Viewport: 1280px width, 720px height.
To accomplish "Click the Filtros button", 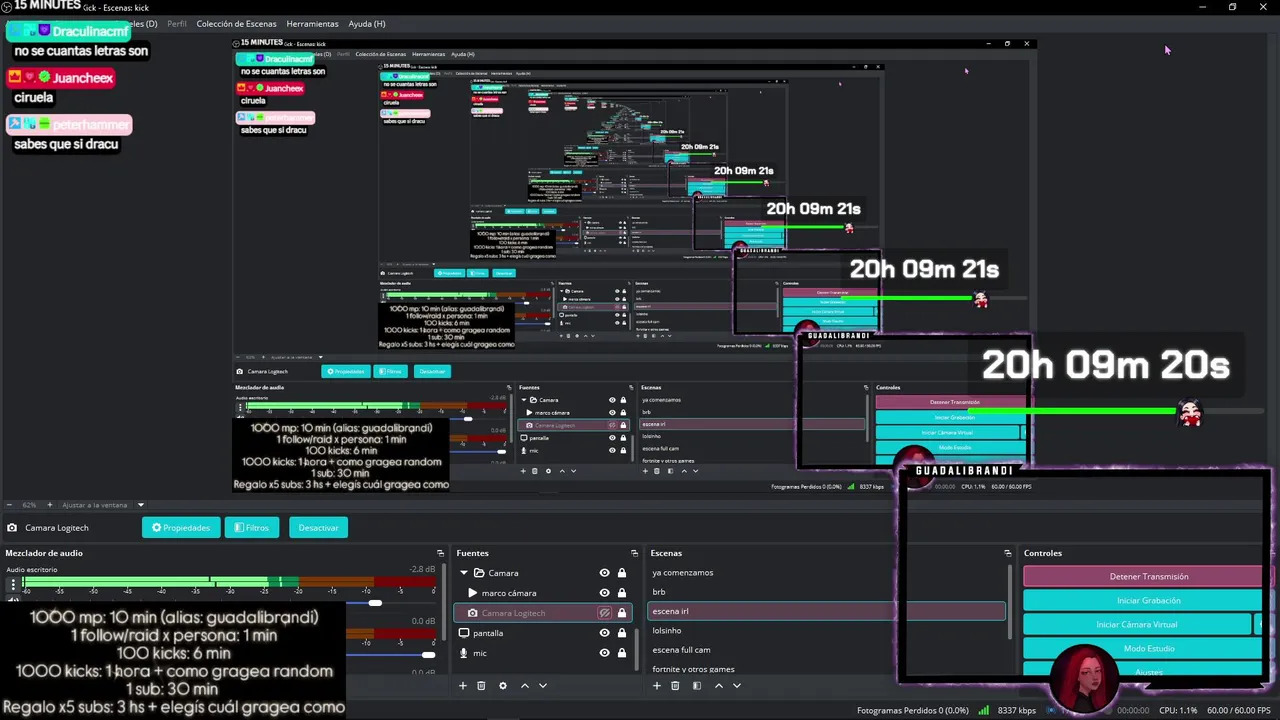I will tap(252, 528).
